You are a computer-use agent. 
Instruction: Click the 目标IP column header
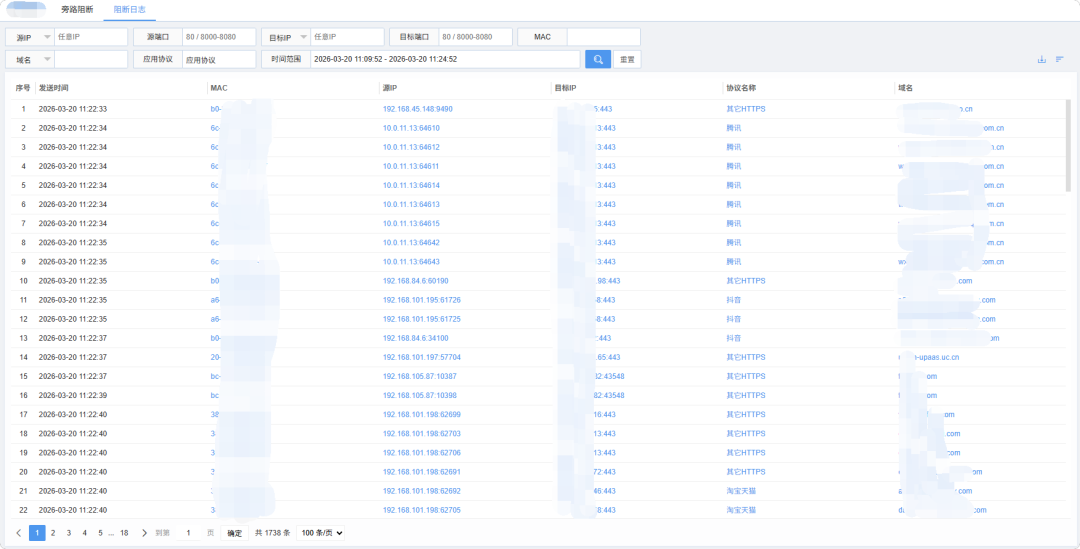coord(565,88)
